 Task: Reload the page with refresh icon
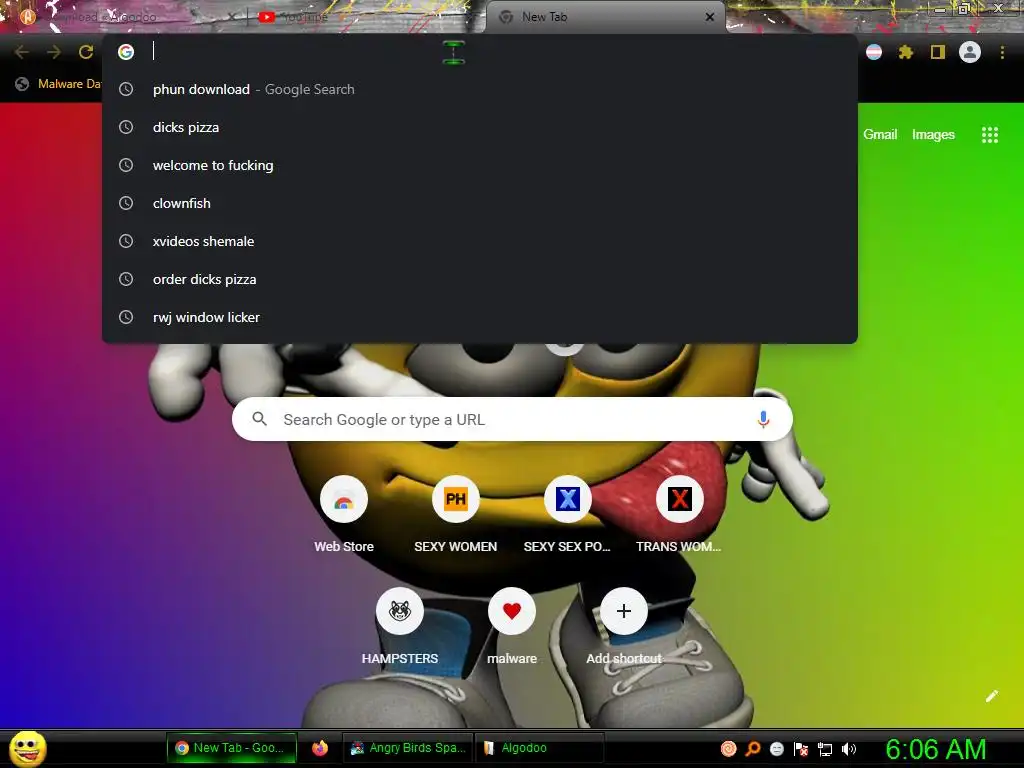click(86, 52)
